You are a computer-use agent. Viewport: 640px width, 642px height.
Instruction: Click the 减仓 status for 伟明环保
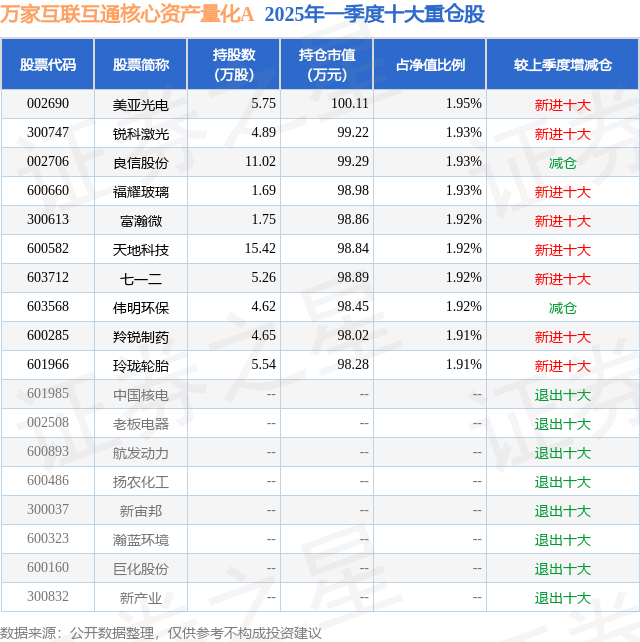tap(562, 308)
